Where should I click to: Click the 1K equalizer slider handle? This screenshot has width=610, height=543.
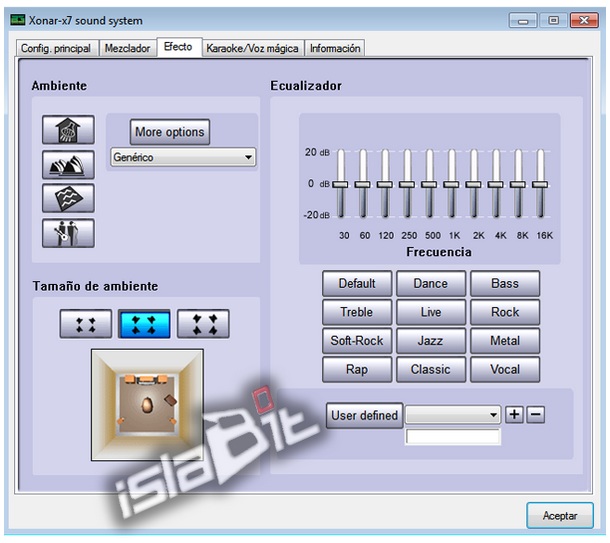451,184
